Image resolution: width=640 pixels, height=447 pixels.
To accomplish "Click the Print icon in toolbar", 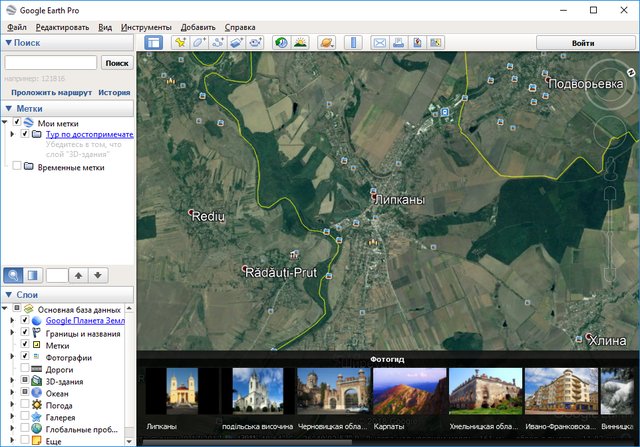I will pos(398,43).
